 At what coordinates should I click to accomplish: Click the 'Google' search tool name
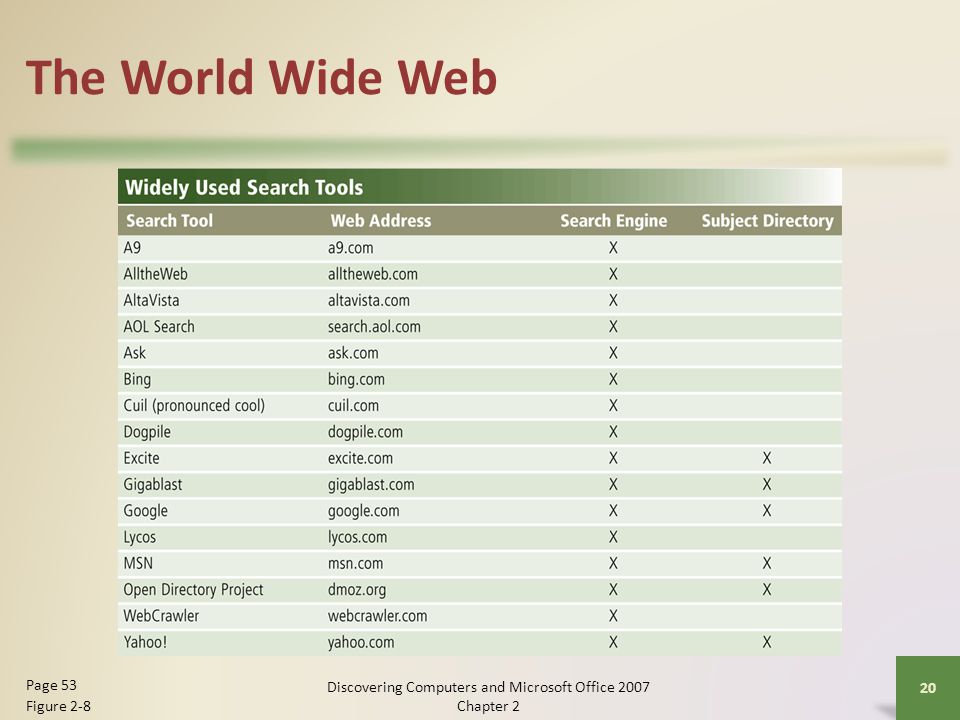[x=145, y=511]
